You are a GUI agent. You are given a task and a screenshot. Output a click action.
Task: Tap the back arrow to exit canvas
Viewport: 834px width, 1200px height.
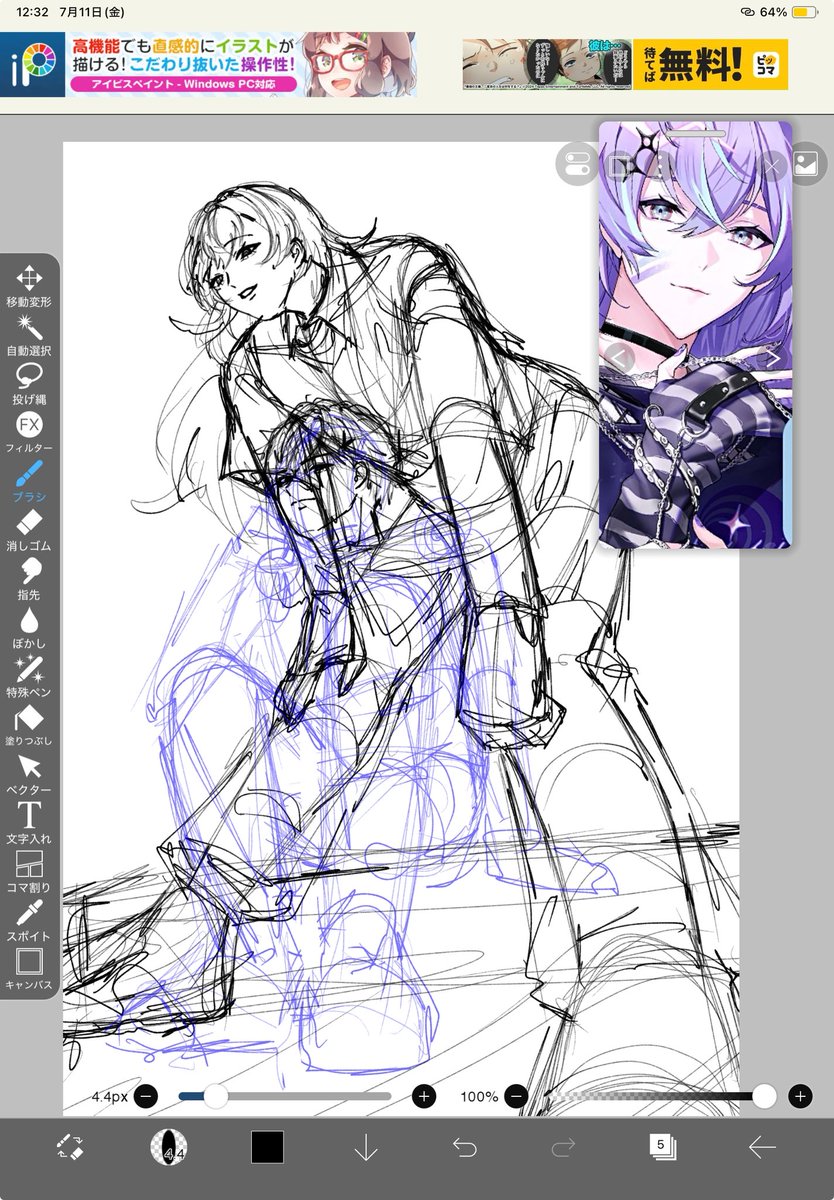[x=763, y=1147]
